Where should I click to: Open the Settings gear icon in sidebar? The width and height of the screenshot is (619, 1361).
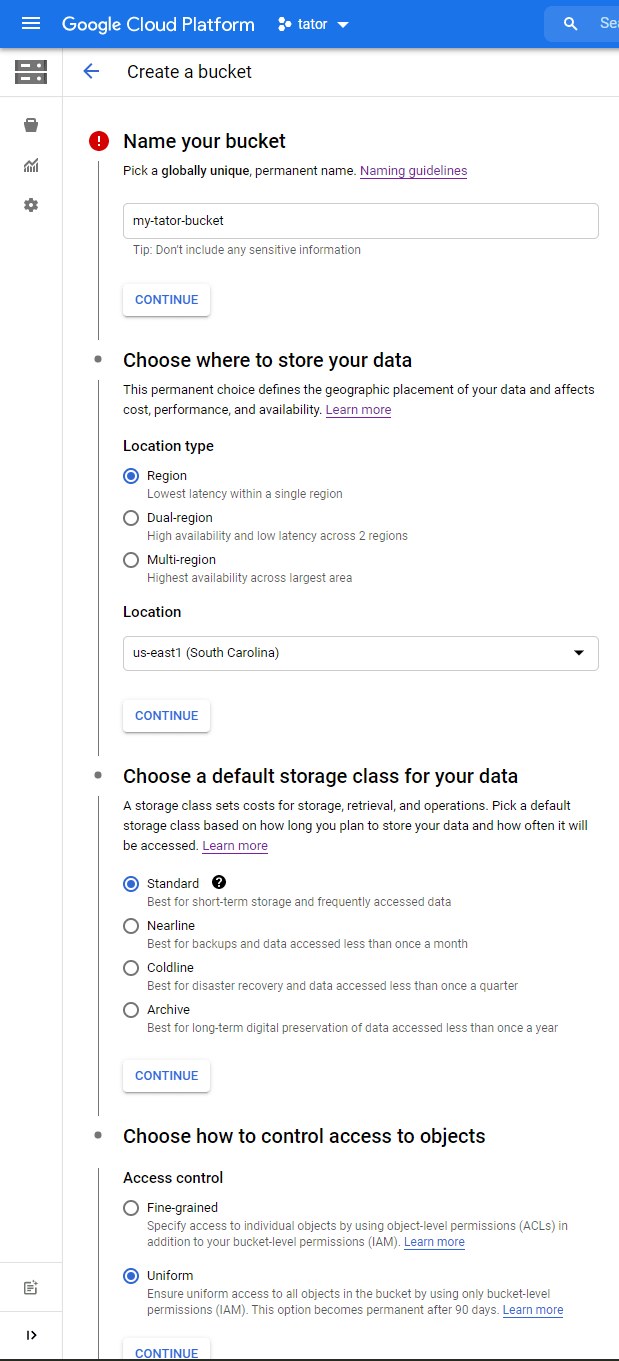click(31, 205)
